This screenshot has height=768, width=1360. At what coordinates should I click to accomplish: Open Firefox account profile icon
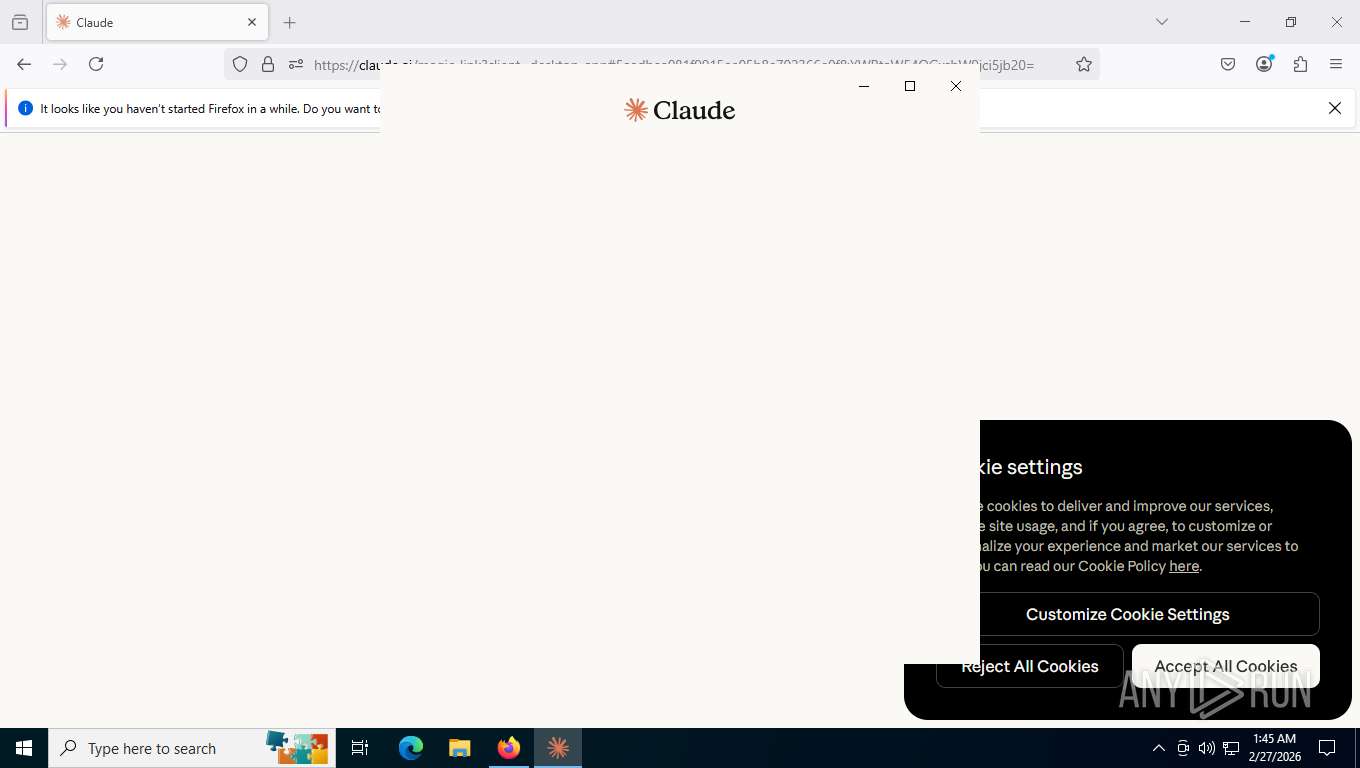click(1264, 64)
